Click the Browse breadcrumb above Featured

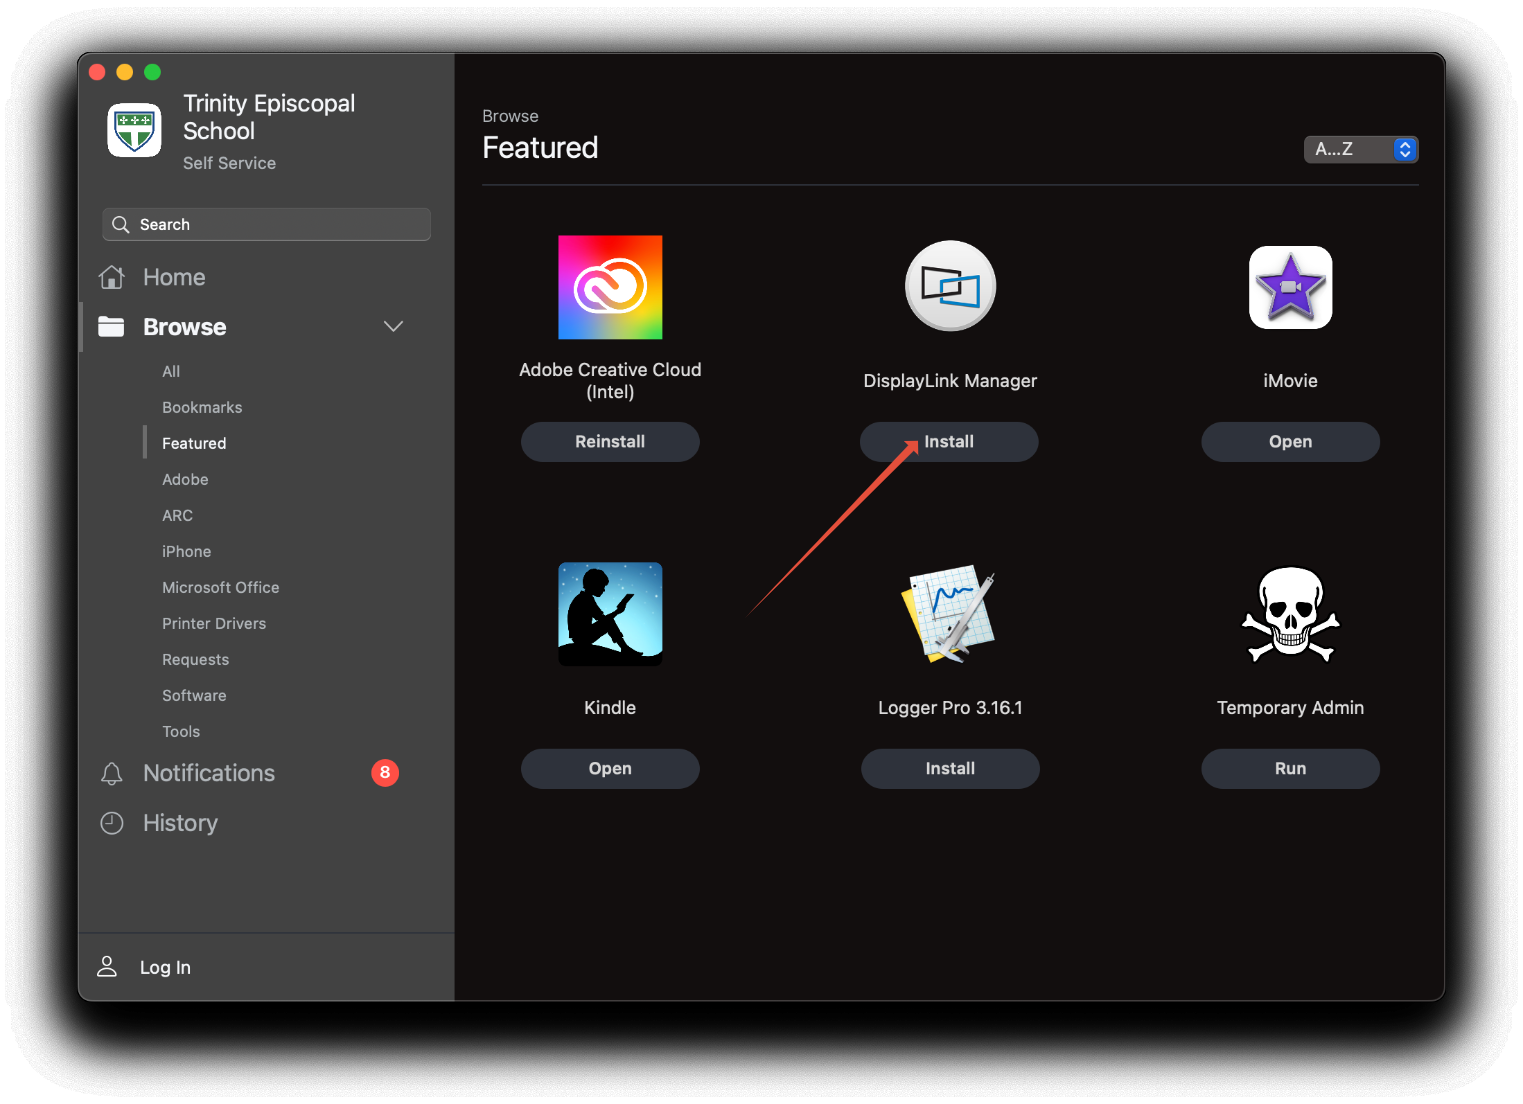point(510,116)
